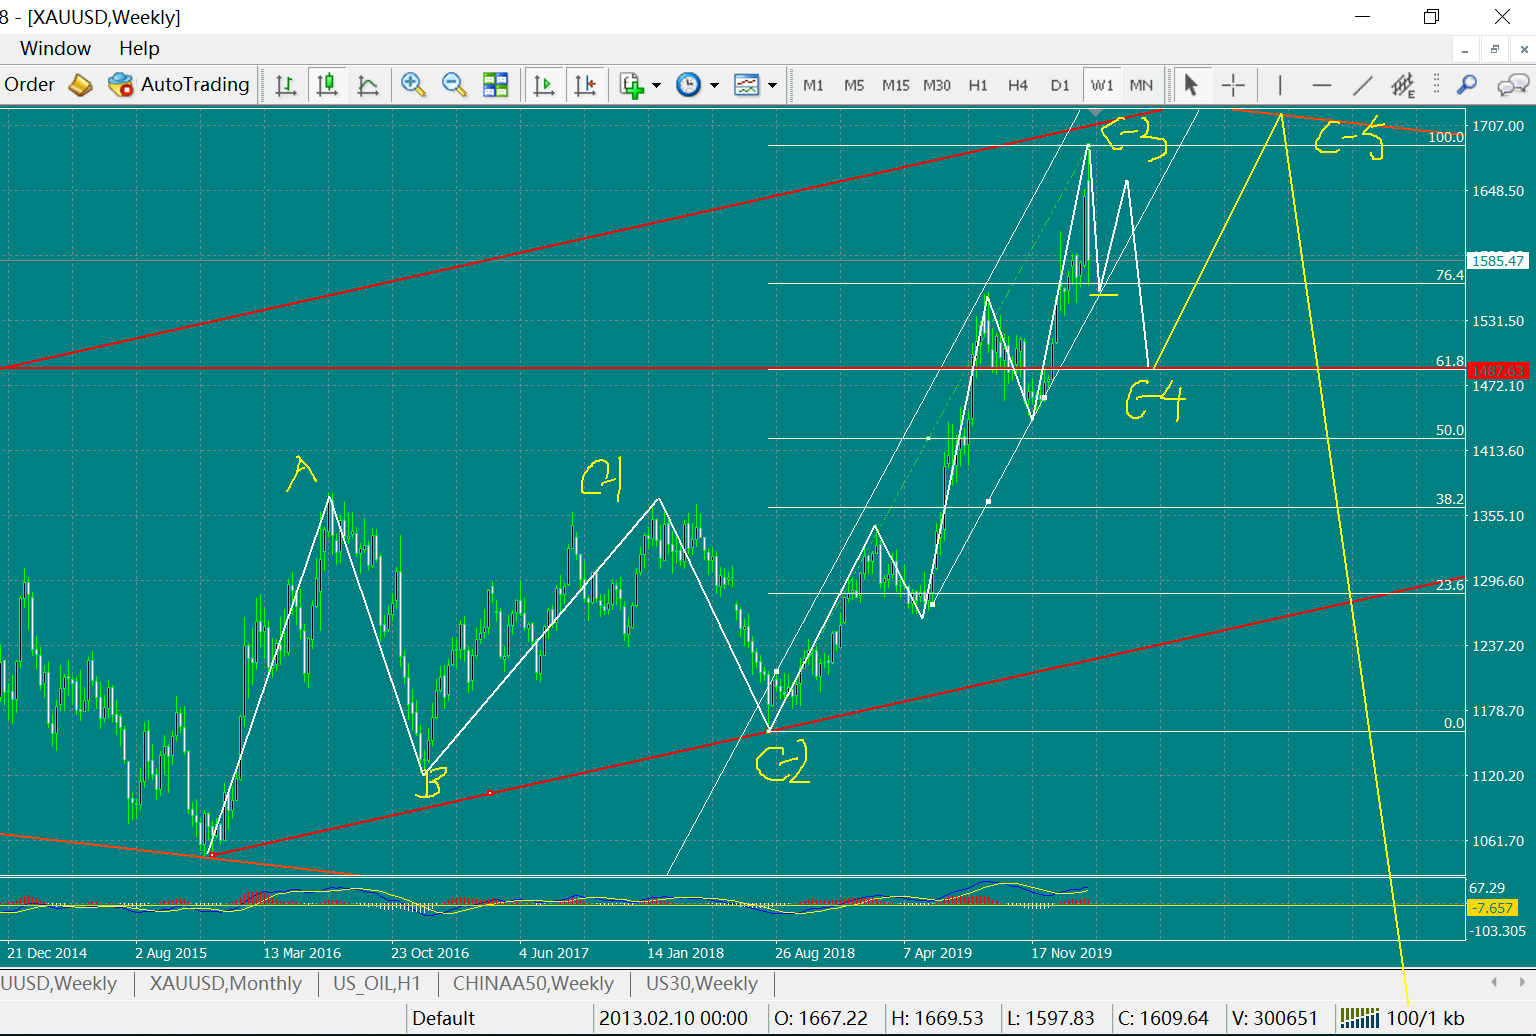1536x1036 pixels.
Task: Select the M1 timeframe
Action: click(813, 85)
